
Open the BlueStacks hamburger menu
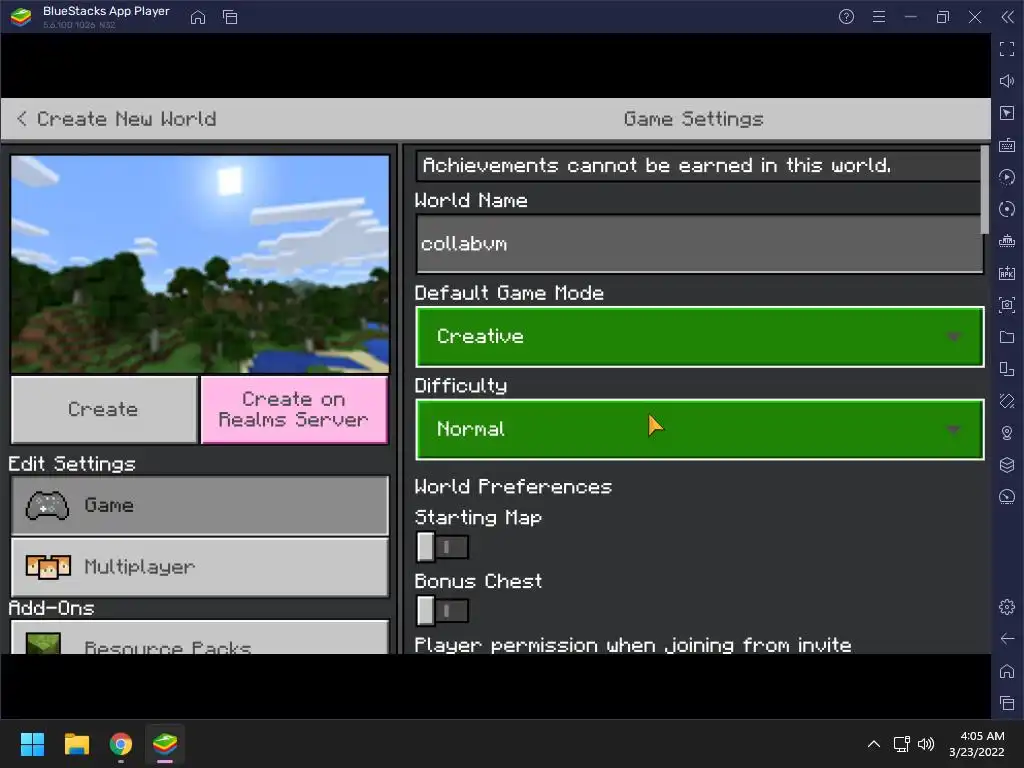(x=879, y=17)
